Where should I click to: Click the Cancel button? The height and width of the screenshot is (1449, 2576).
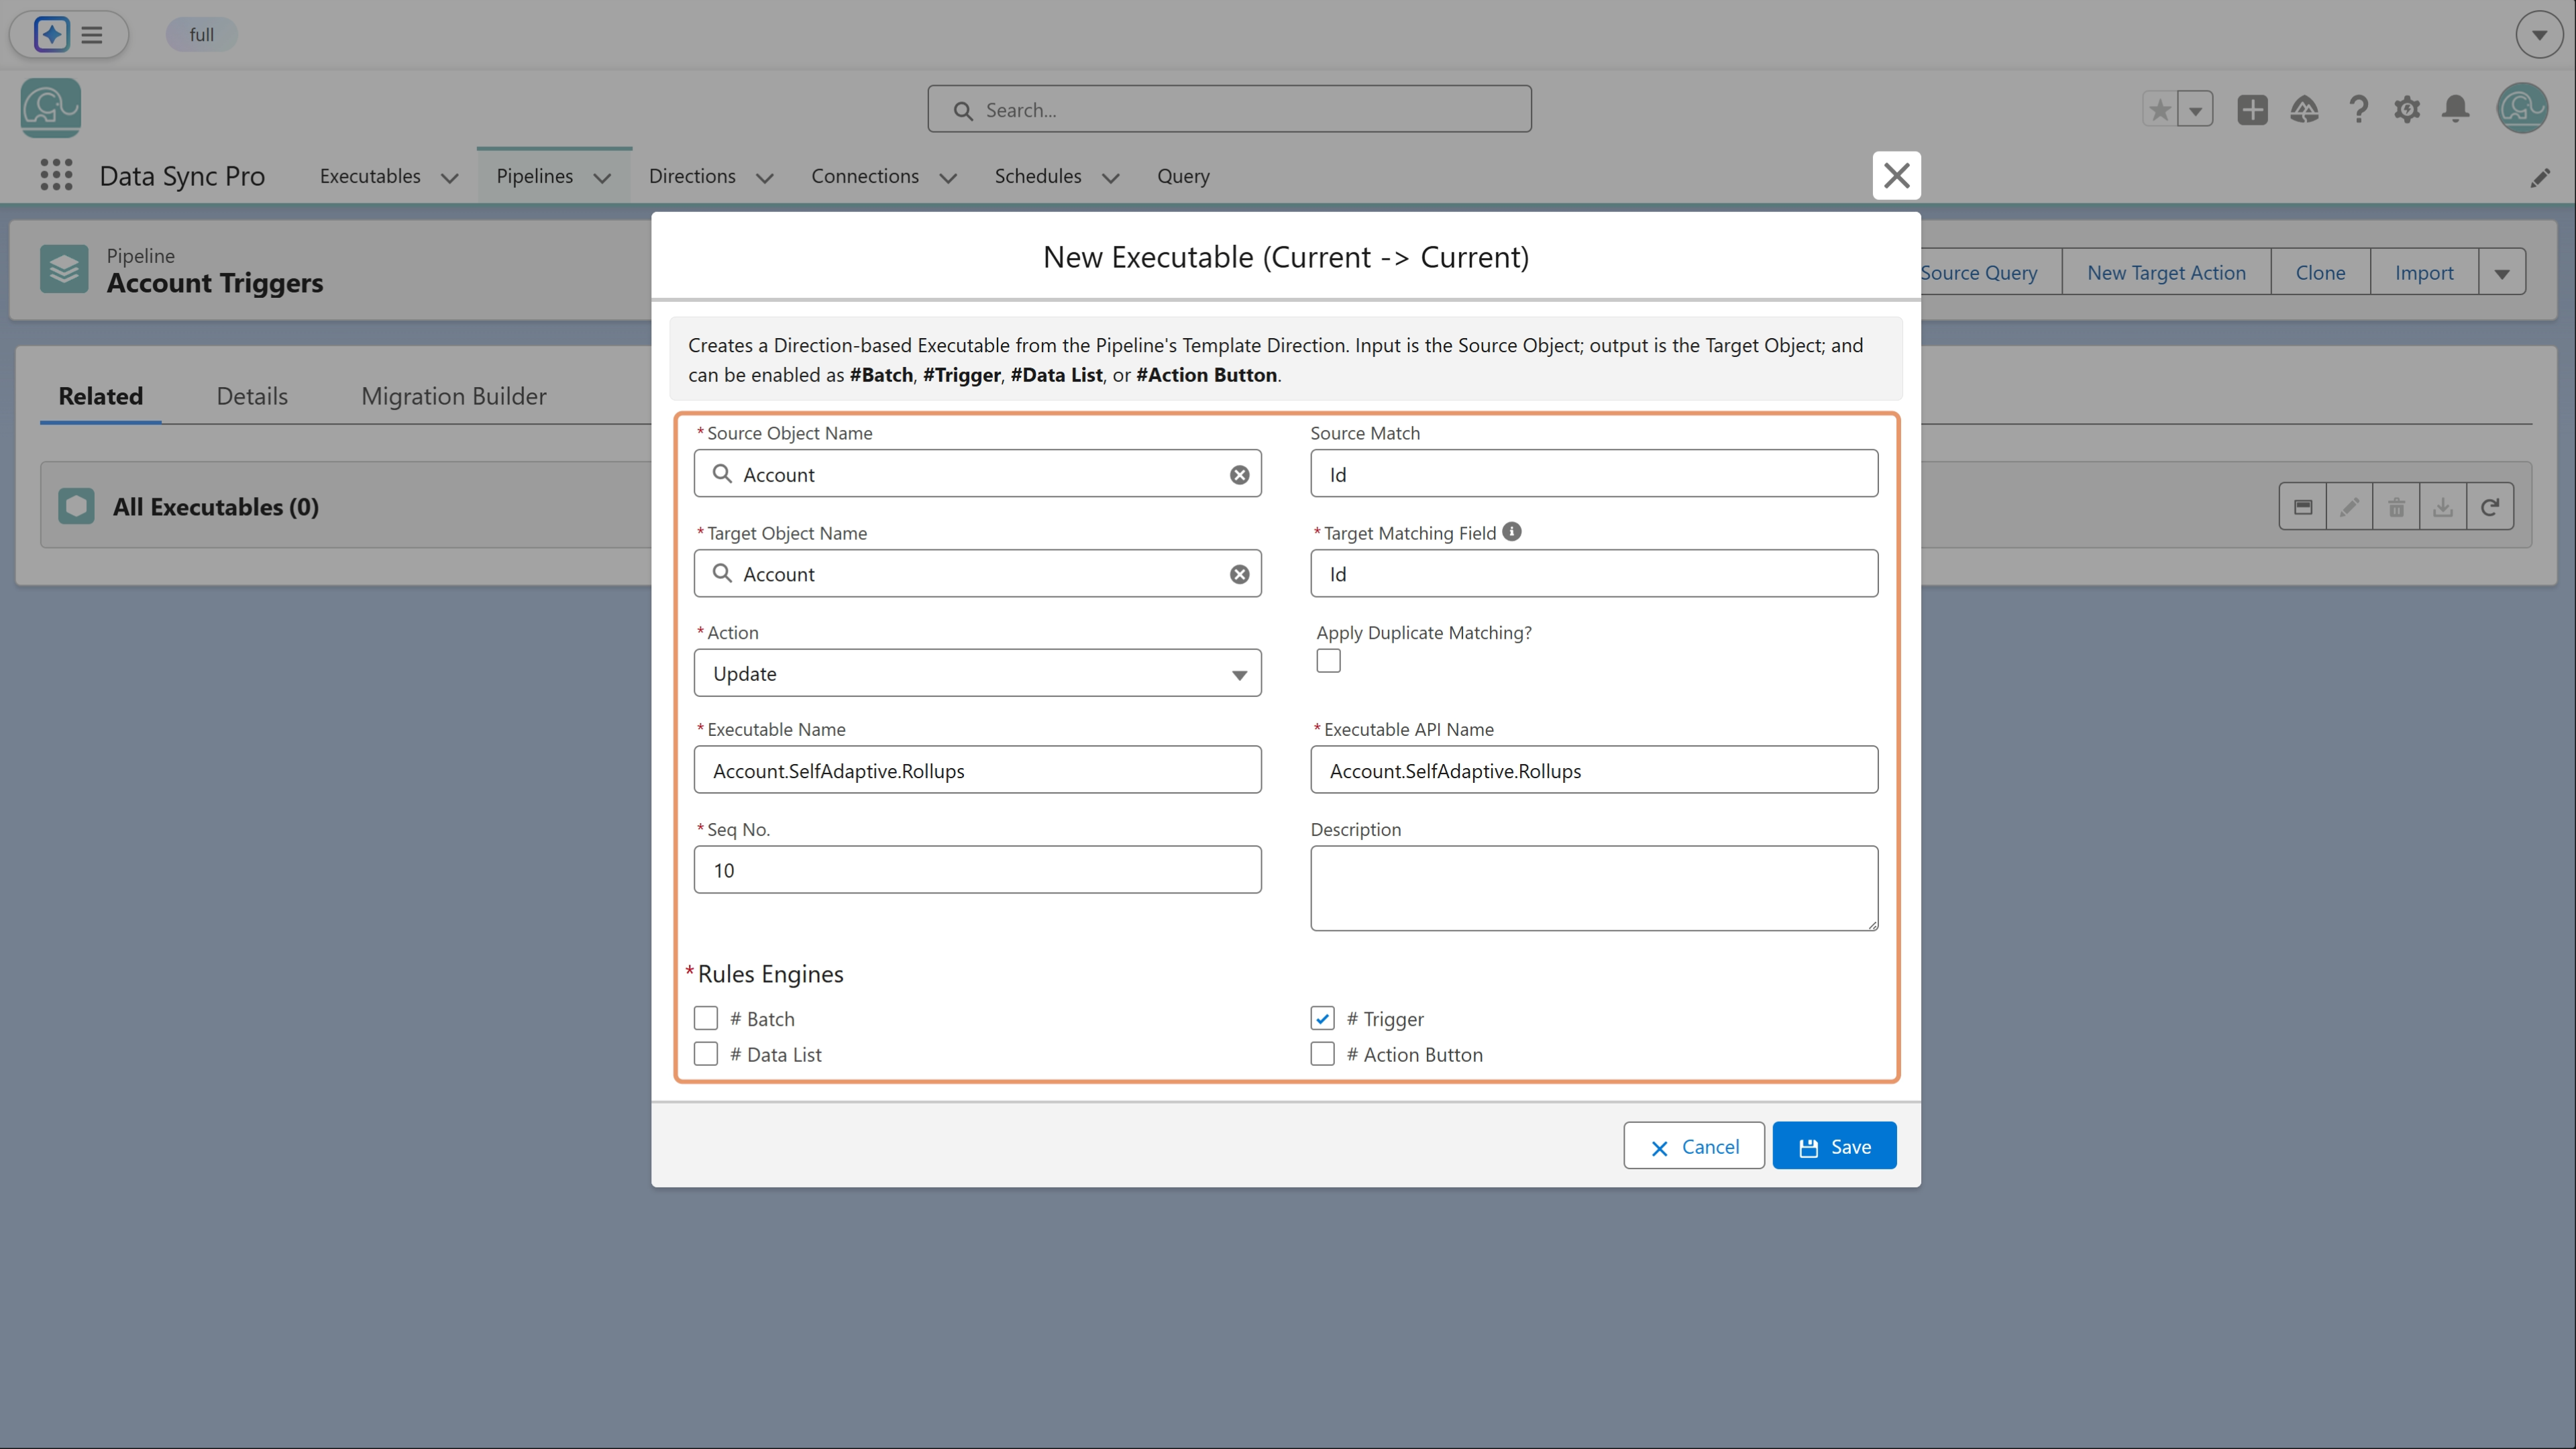click(x=1693, y=1146)
